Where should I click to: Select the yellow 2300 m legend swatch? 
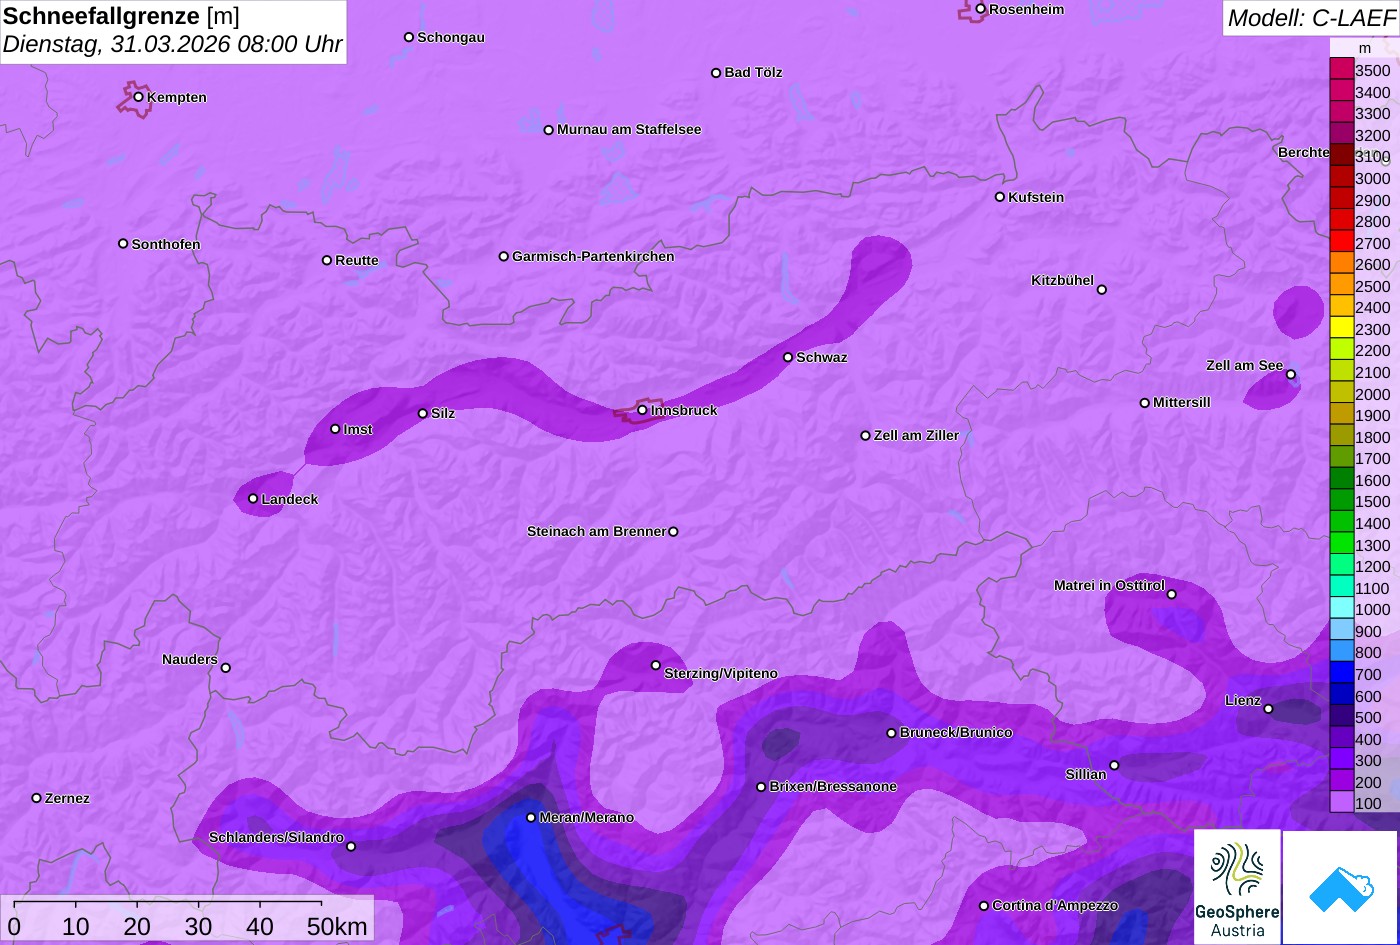tap(1341, 329)
